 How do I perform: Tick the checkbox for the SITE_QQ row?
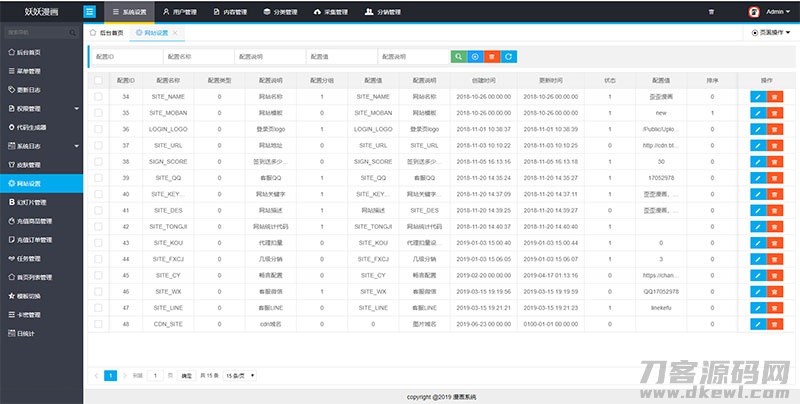tap(98, 178)
